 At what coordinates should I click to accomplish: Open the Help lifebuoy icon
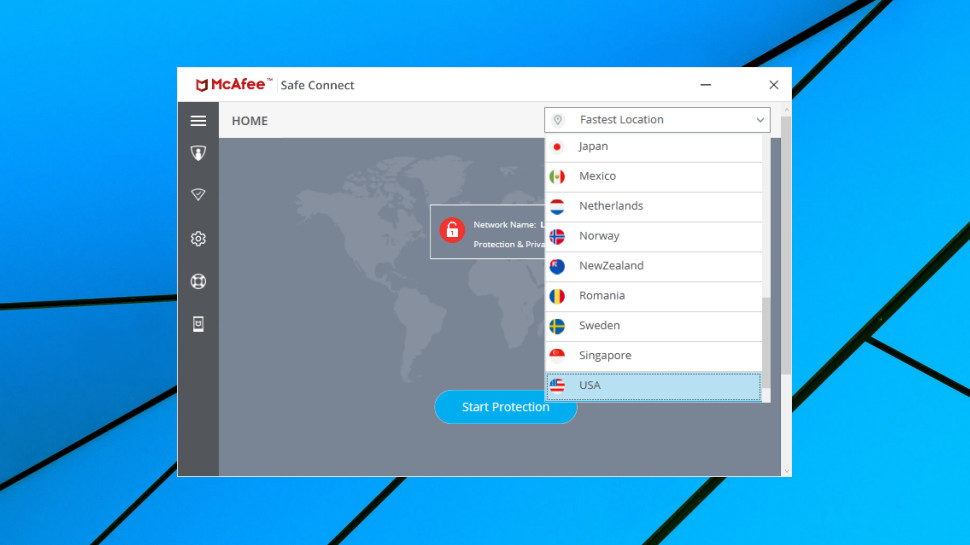pos(198,281)
